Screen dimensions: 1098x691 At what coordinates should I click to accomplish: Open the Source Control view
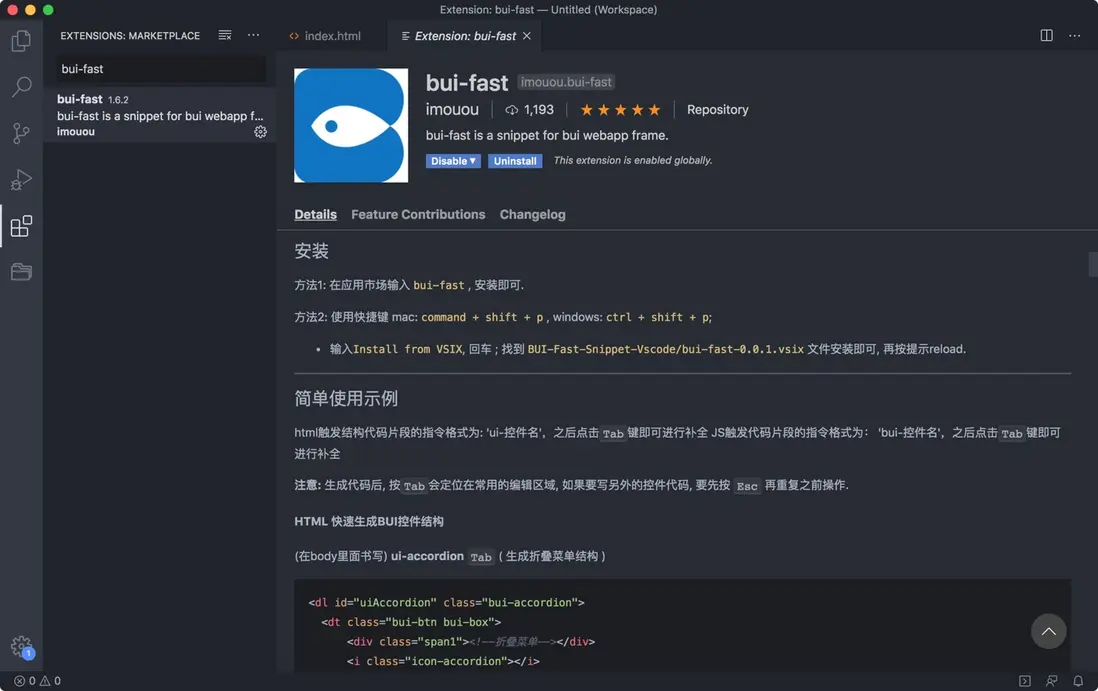[21, 134]
